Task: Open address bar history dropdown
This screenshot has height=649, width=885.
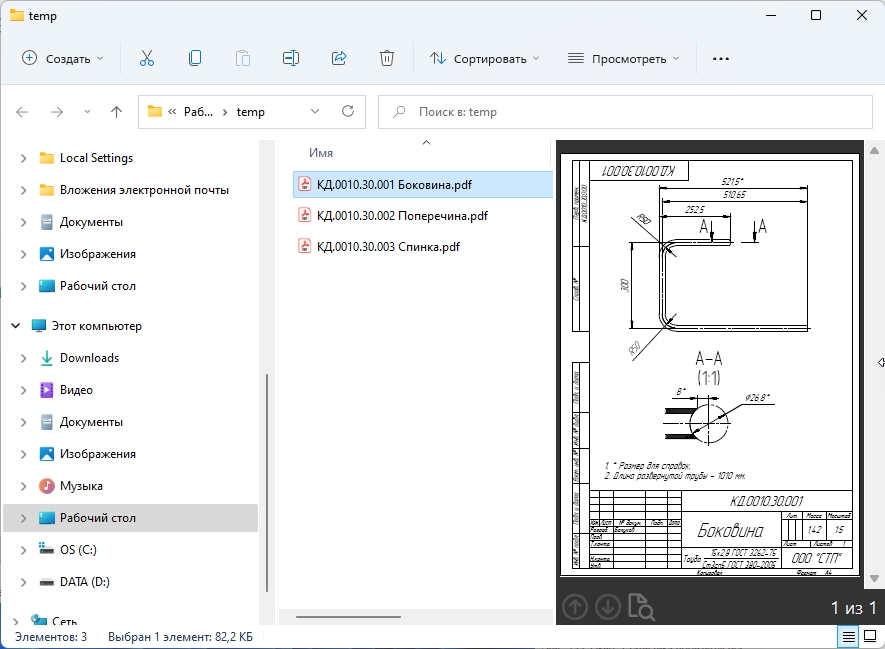Action: pyautogui.click(x=315, y=111)
